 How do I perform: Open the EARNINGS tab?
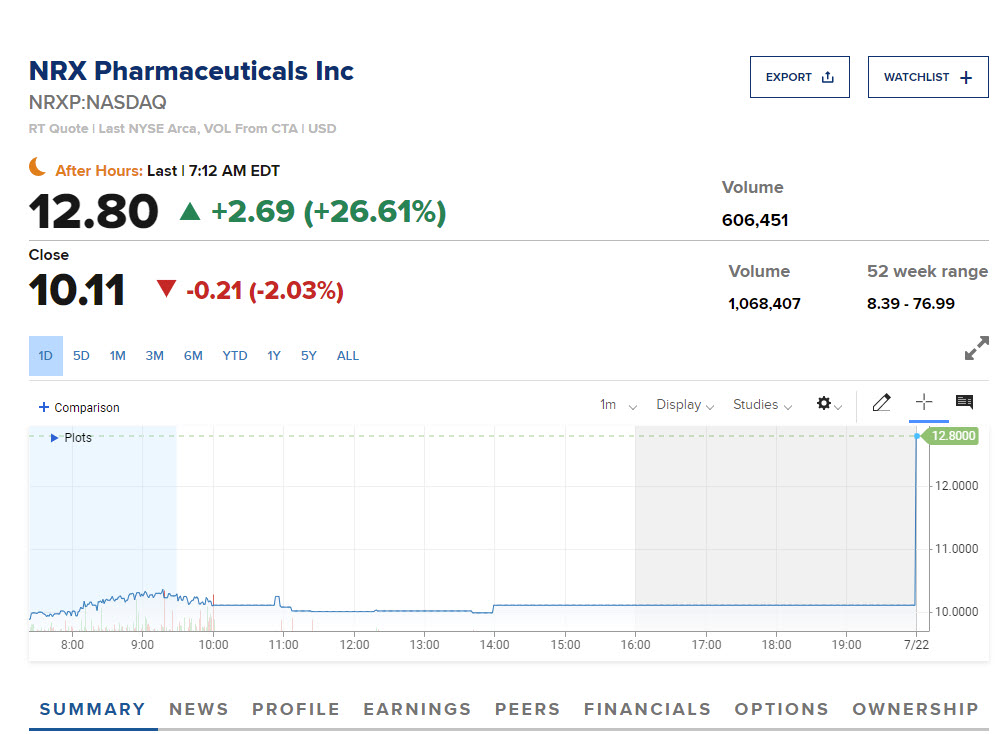[417, 709]
